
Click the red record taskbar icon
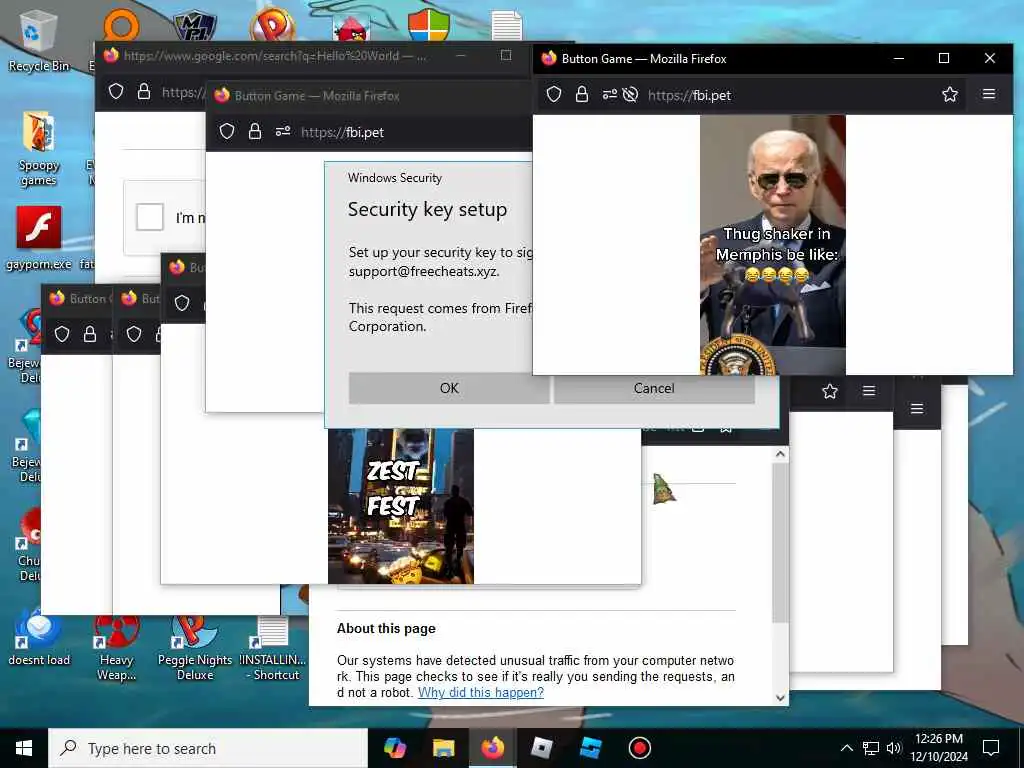pos(639,748)
